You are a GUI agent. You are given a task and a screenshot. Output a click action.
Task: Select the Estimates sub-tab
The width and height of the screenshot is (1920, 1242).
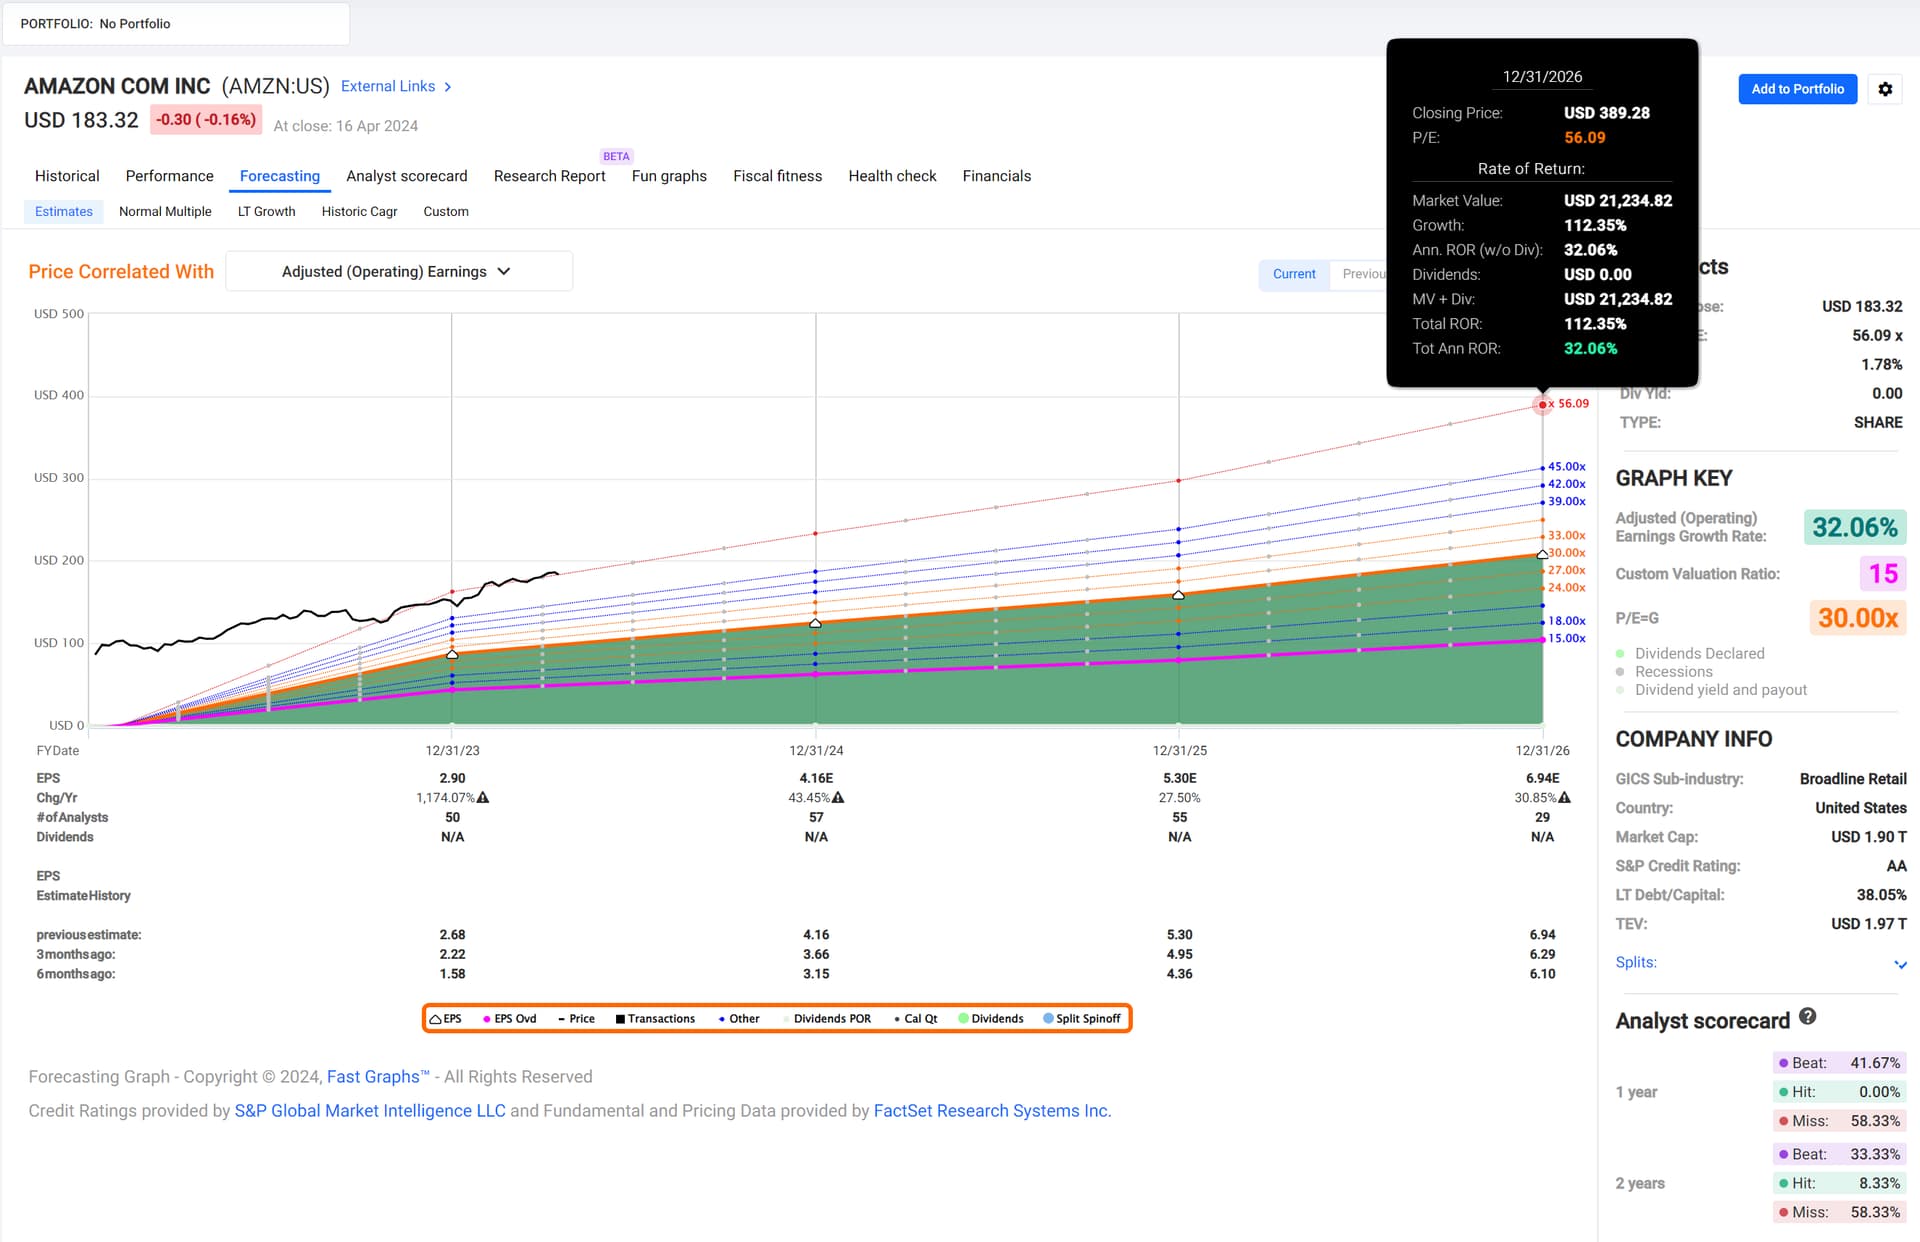pyautogui.click(x=64, y=211)
